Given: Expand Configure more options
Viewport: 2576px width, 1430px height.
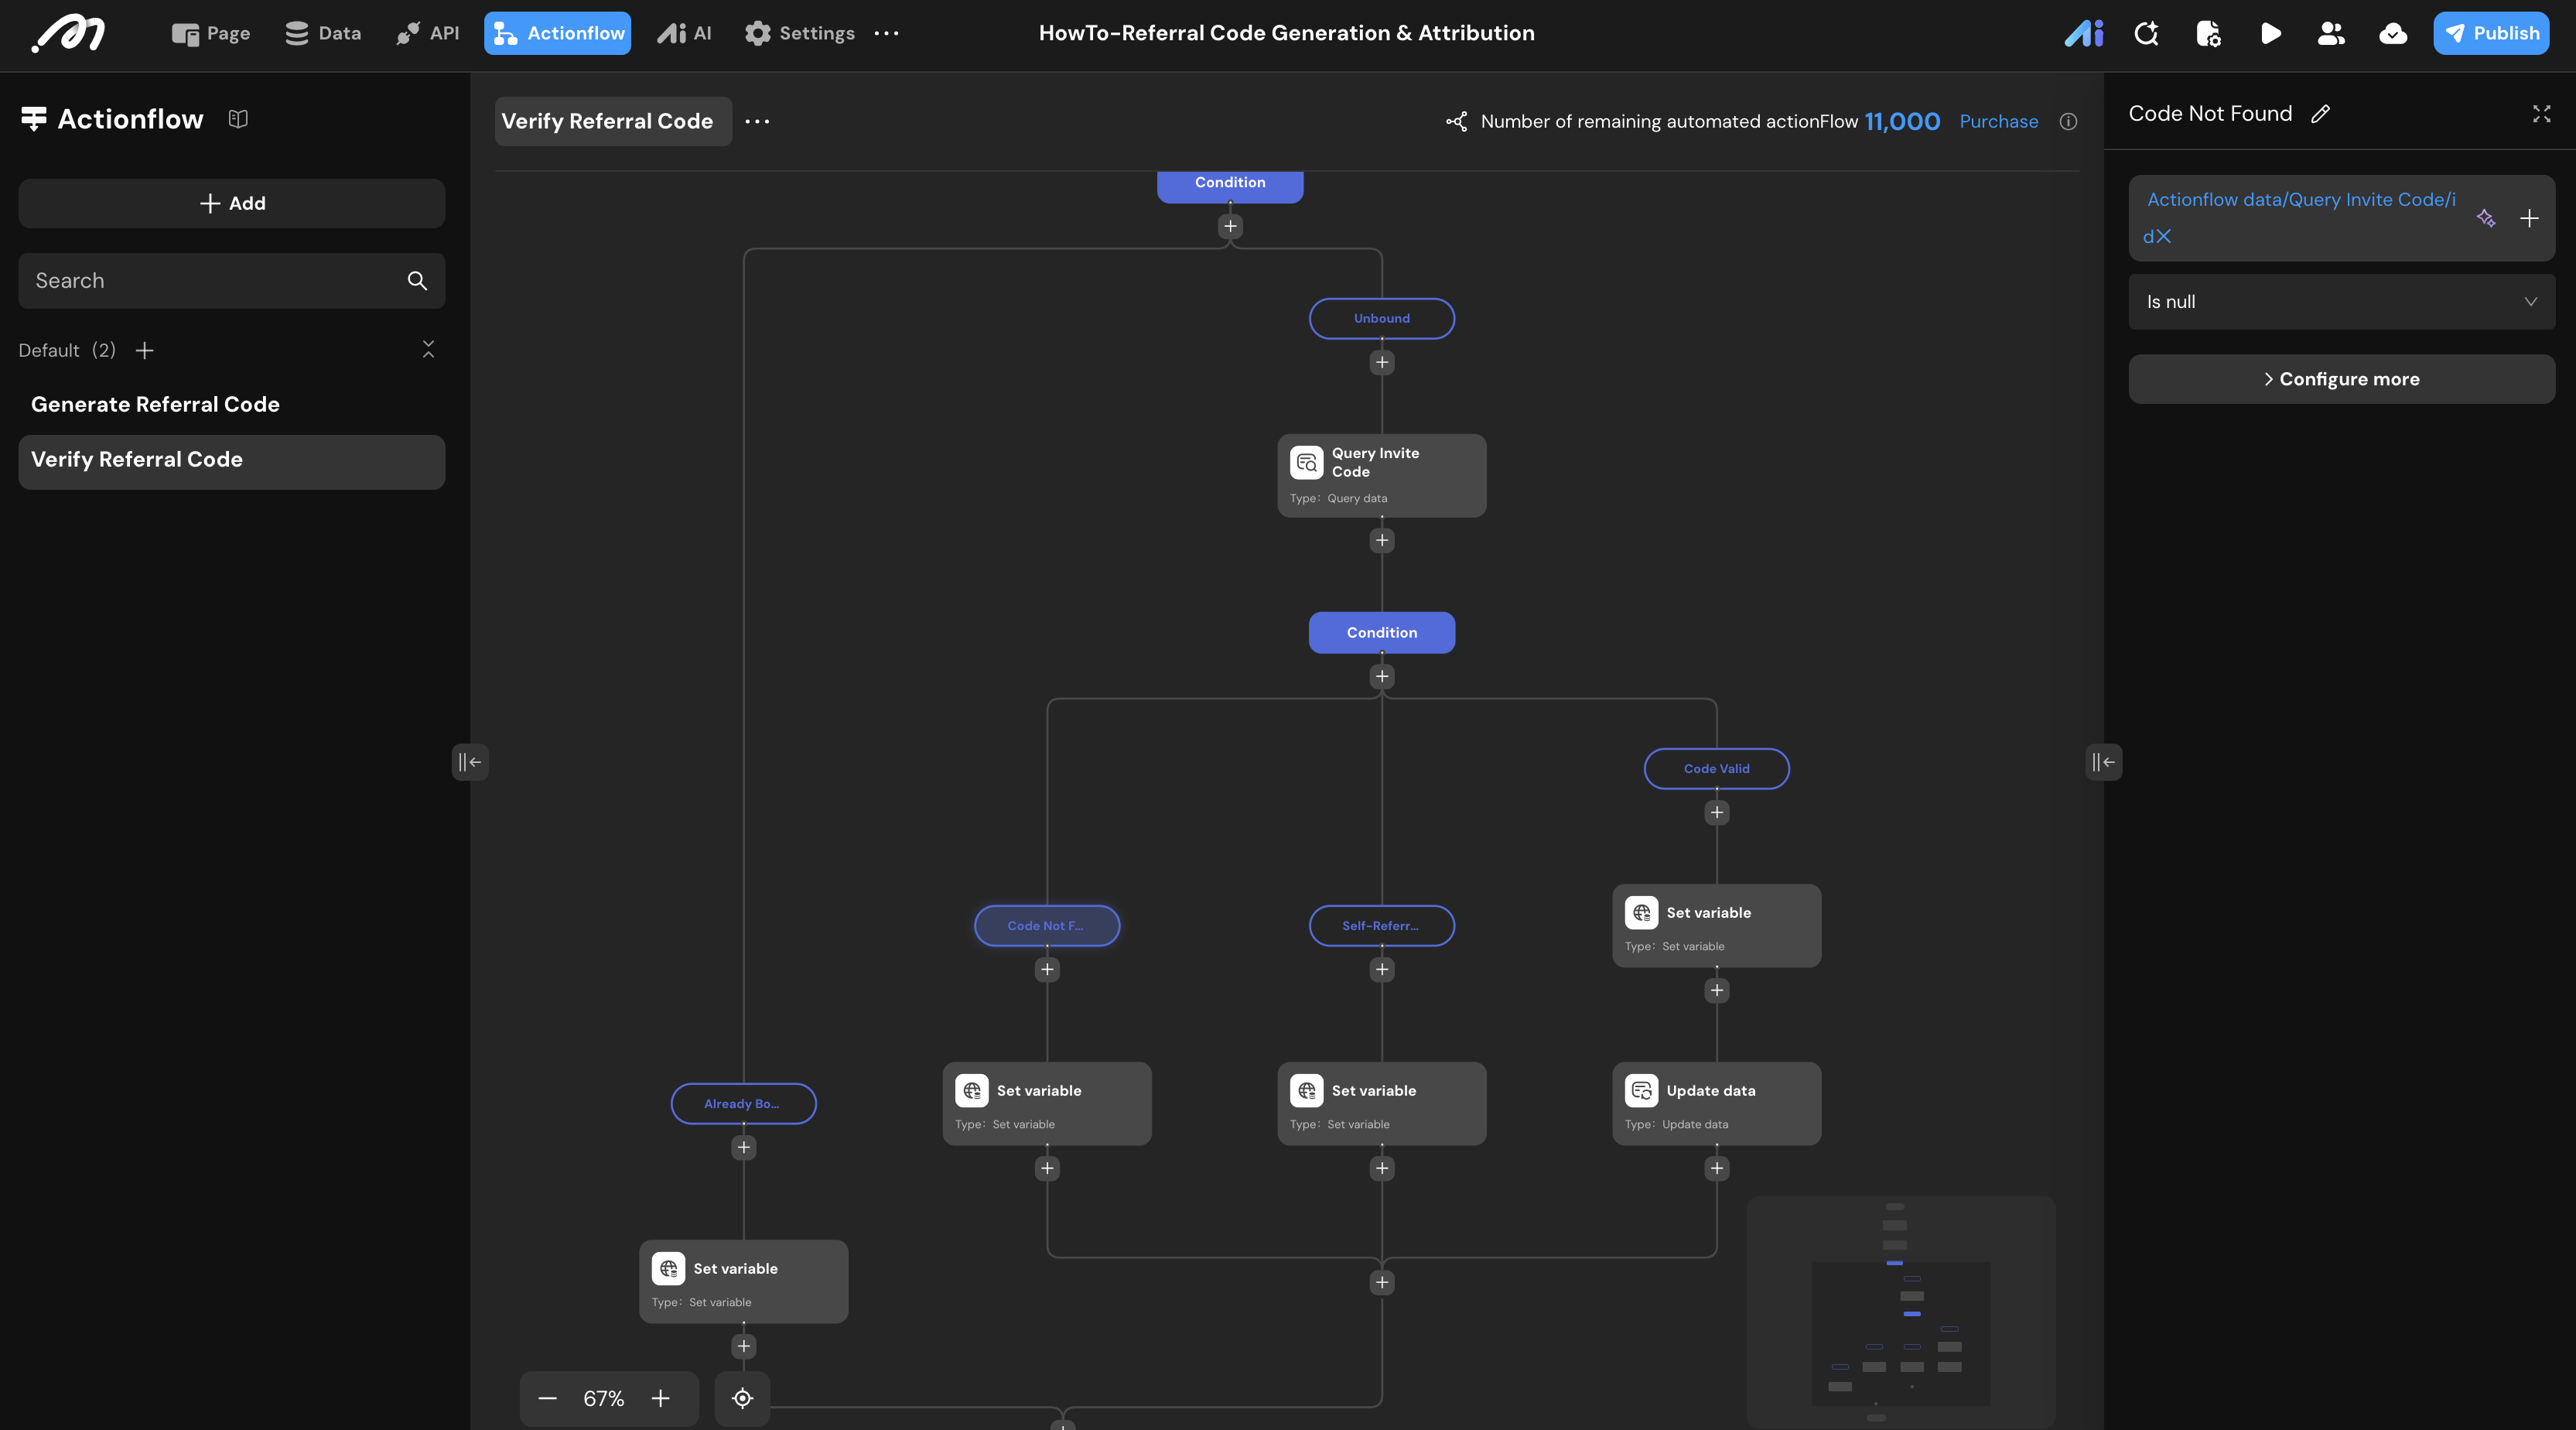Looking at the screenshot, I should 2341,379.
